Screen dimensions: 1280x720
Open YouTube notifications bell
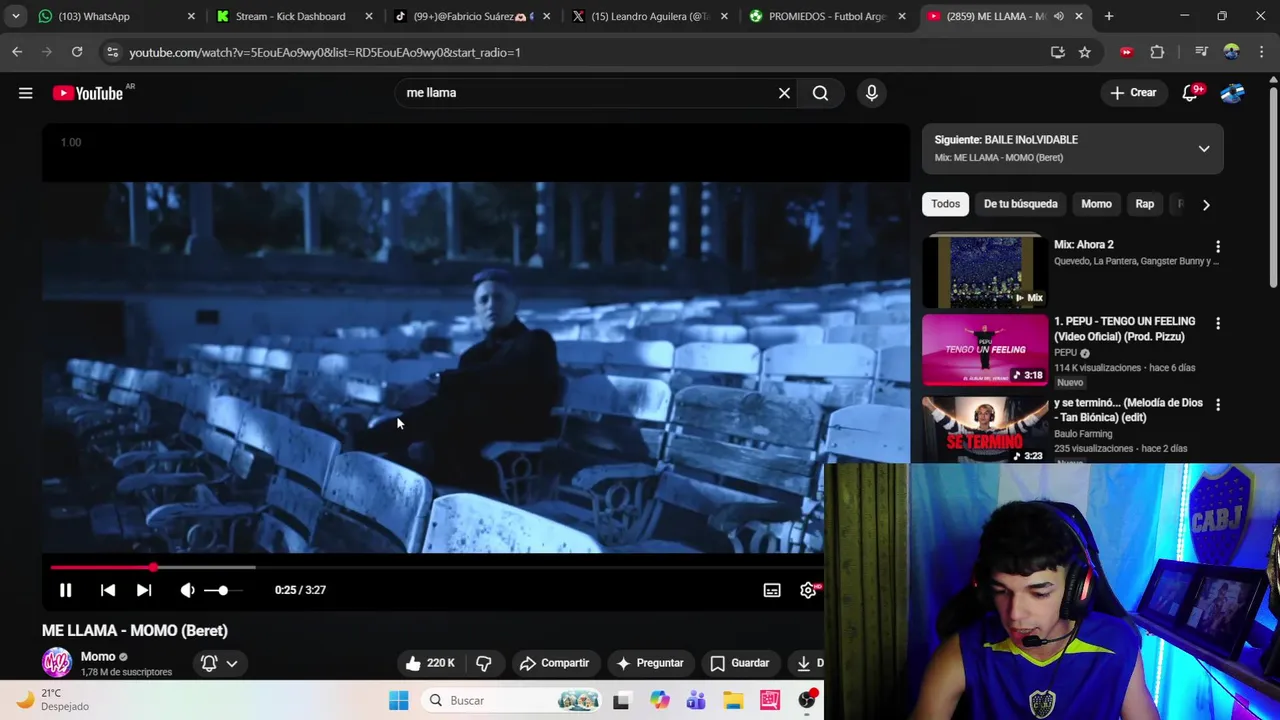click(1190, 93)
